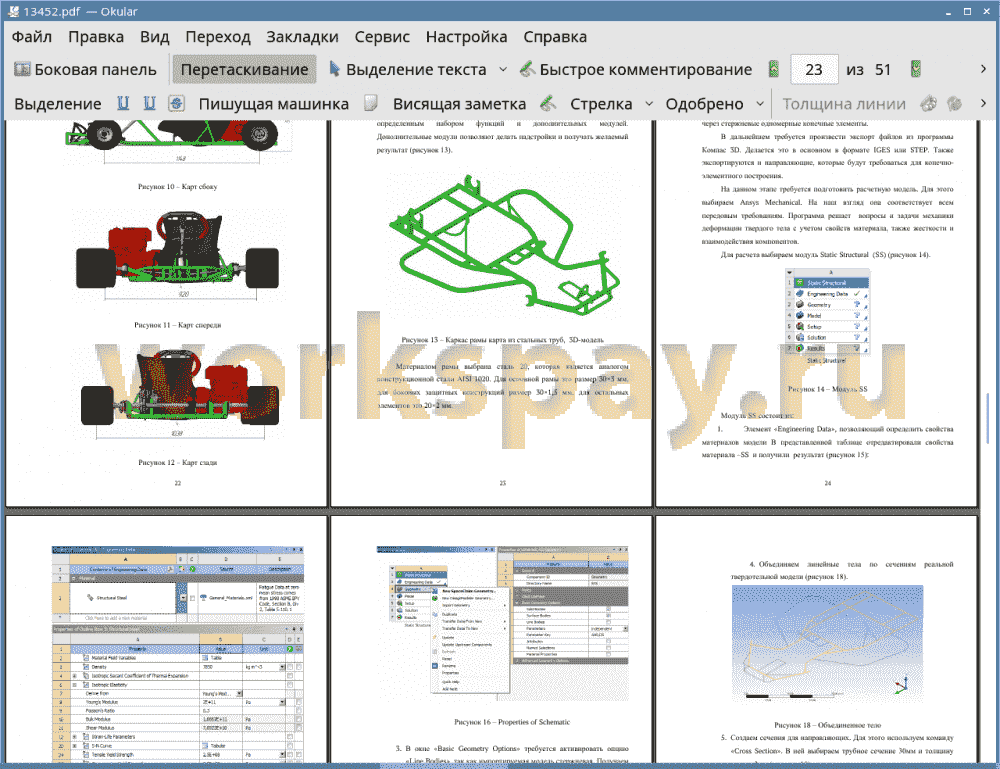Image resolution: width=1000 pixels, height=769 pixels.
Task: Open the Файл menu
Action: (32, 37)
